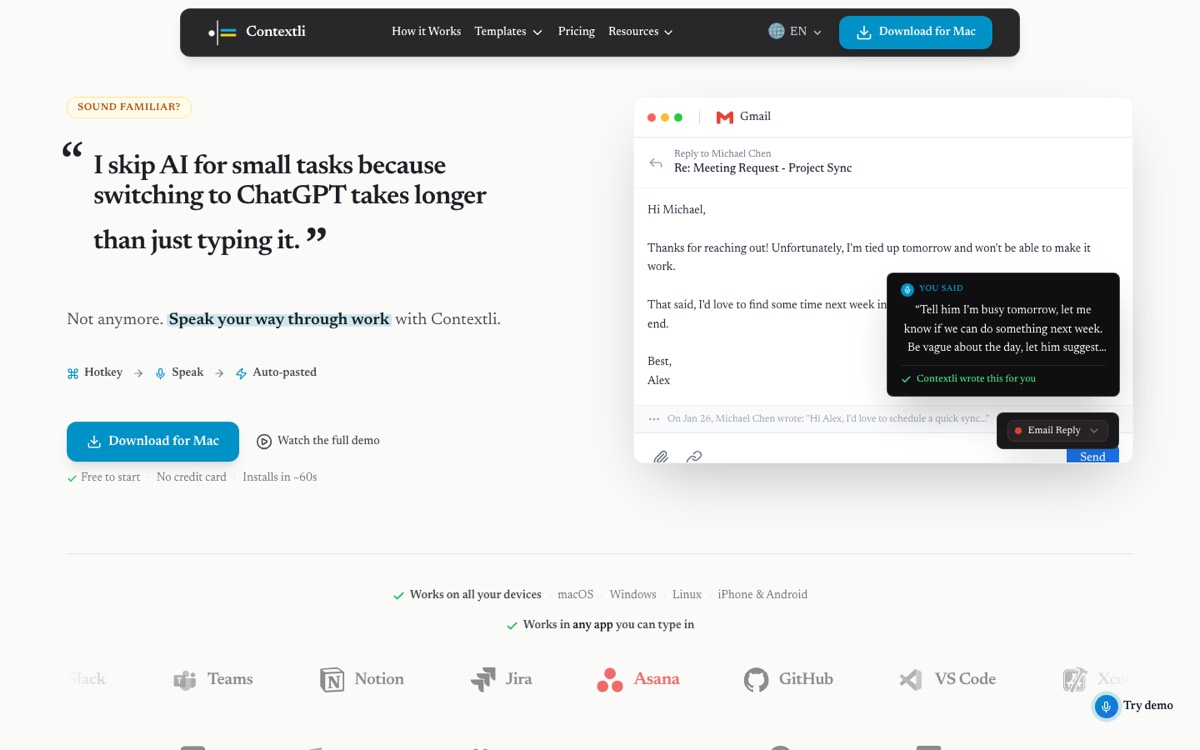Viewport: 1200px width, 750px height.
Task: Click 'No credit card' text
Action: 191,478
